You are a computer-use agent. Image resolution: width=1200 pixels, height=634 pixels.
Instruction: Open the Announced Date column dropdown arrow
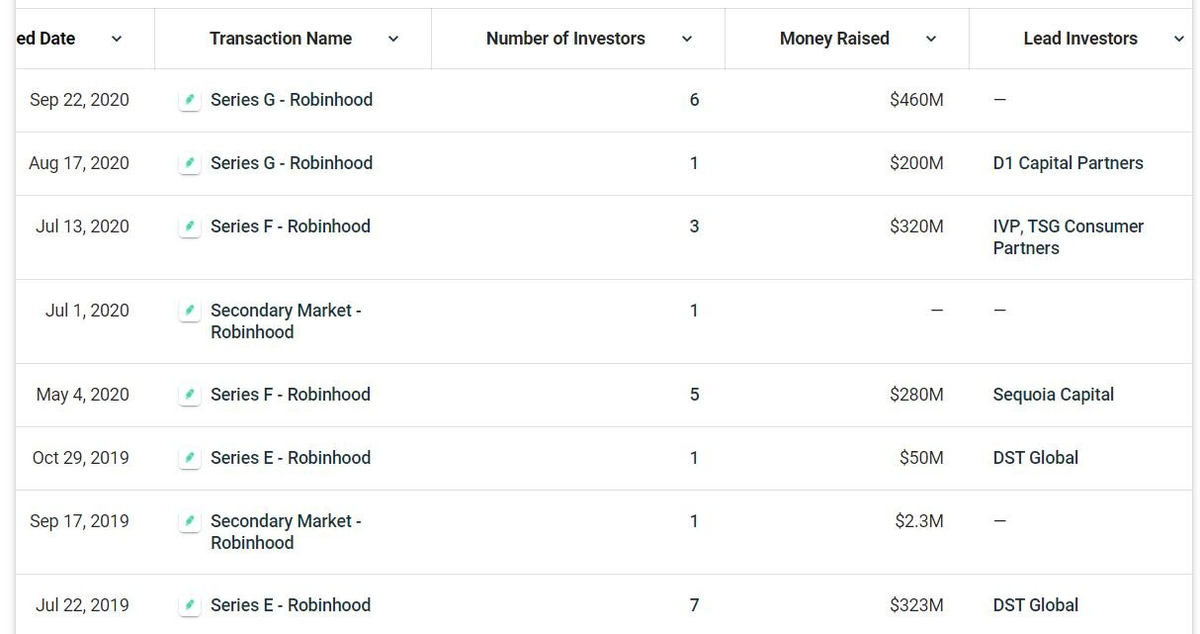pyautogui.click(x=116, y=39)
